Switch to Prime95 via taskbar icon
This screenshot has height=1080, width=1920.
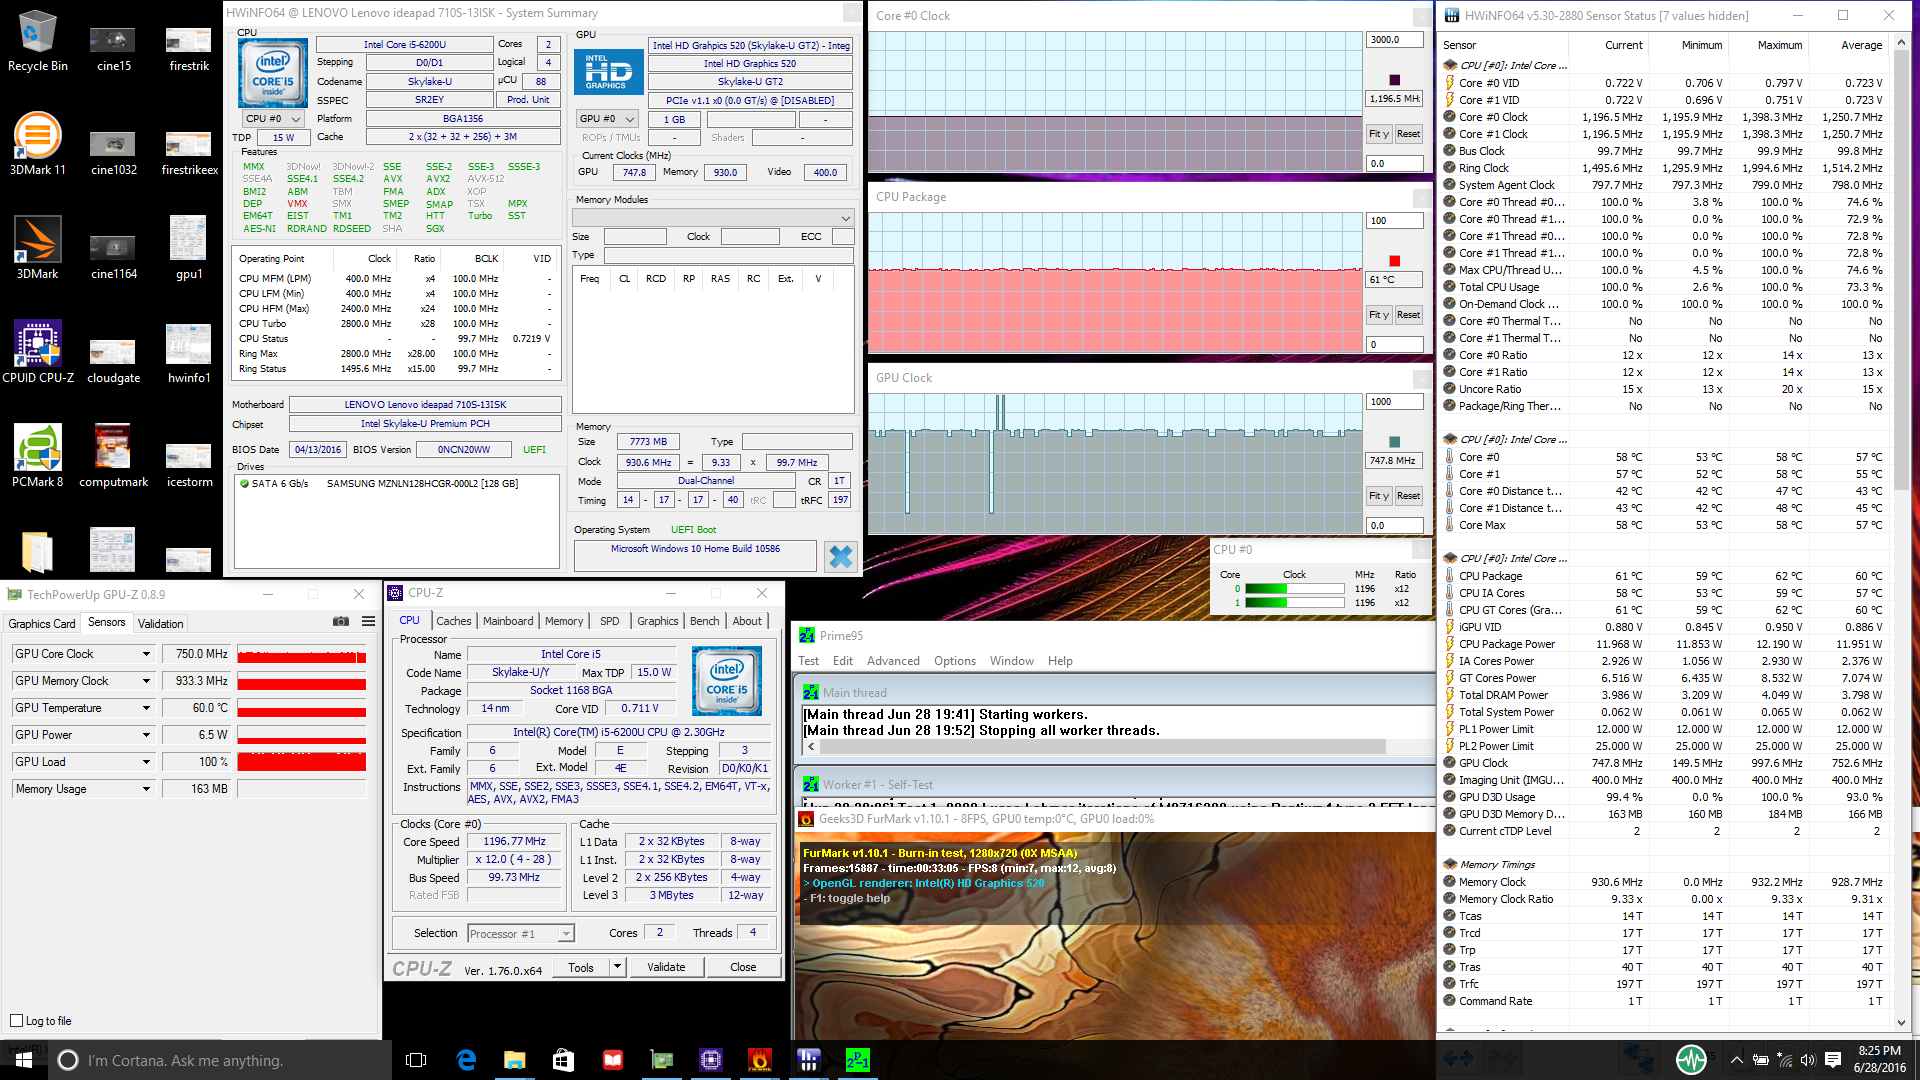[x=858, y=1060]
